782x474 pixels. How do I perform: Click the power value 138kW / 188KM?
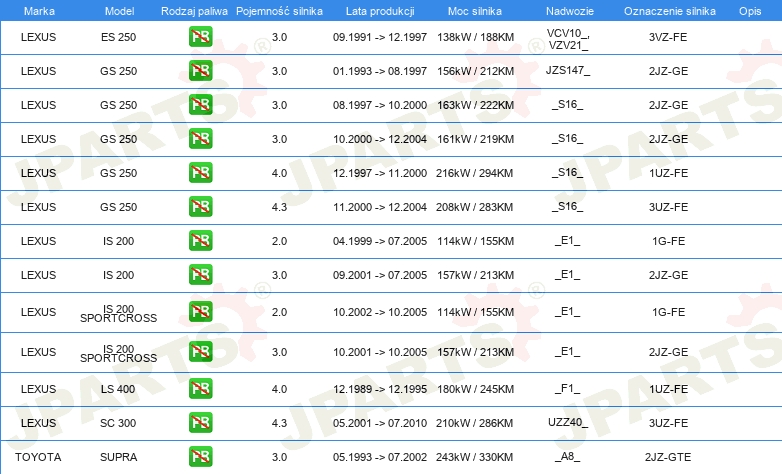475,37
